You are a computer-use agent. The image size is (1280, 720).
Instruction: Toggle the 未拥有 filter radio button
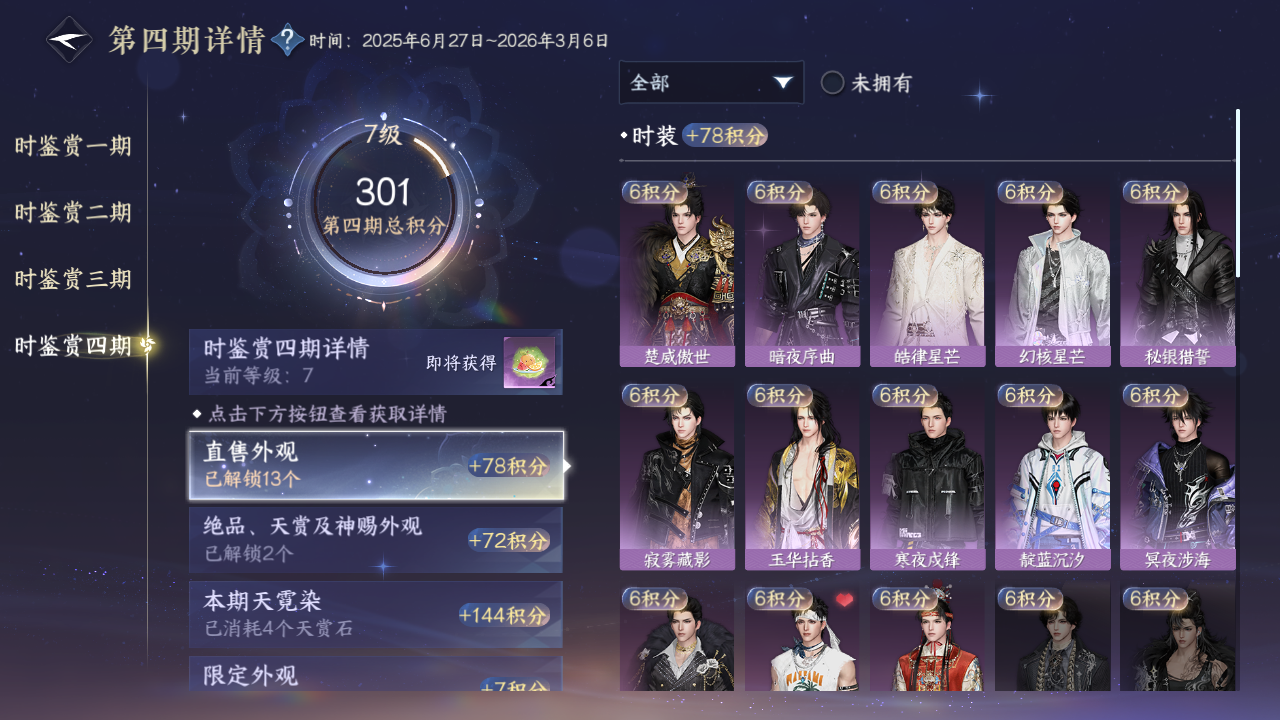(832, 83)
